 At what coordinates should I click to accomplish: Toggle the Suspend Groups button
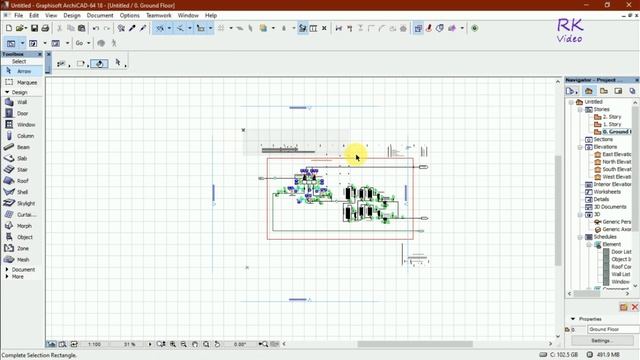[302, 28]
